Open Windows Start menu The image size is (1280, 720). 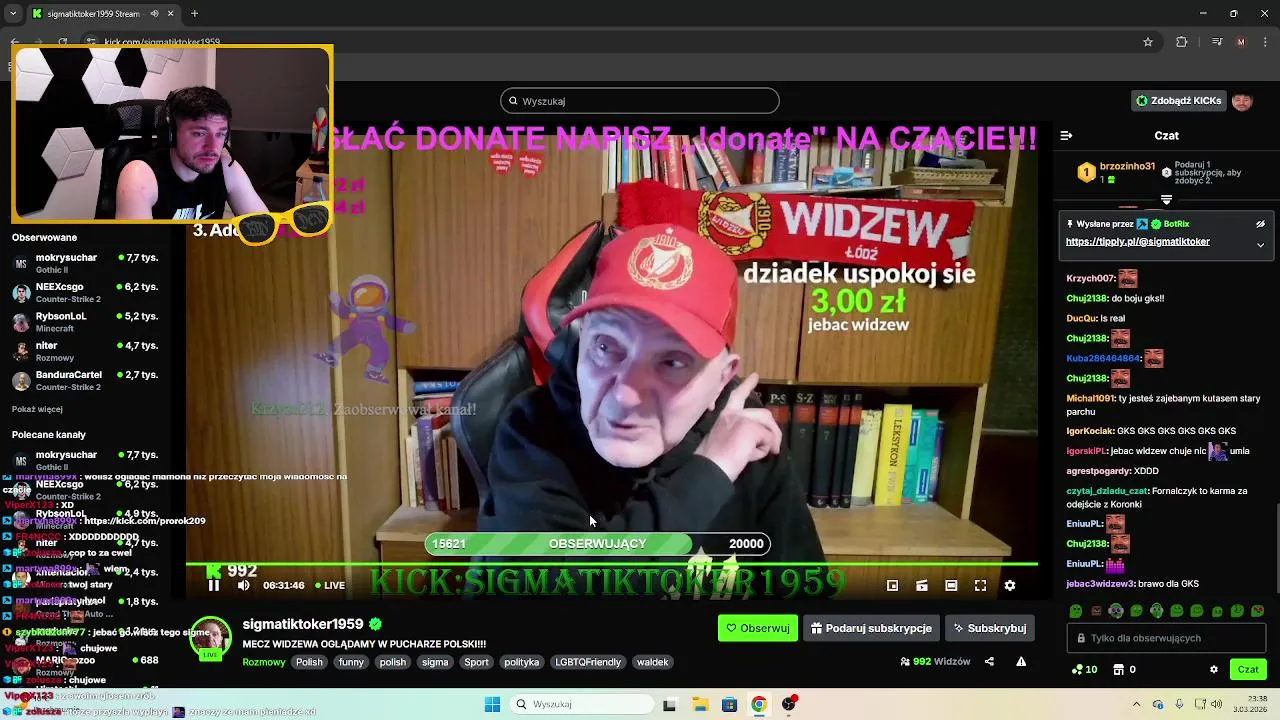click(x=492, y=705)
